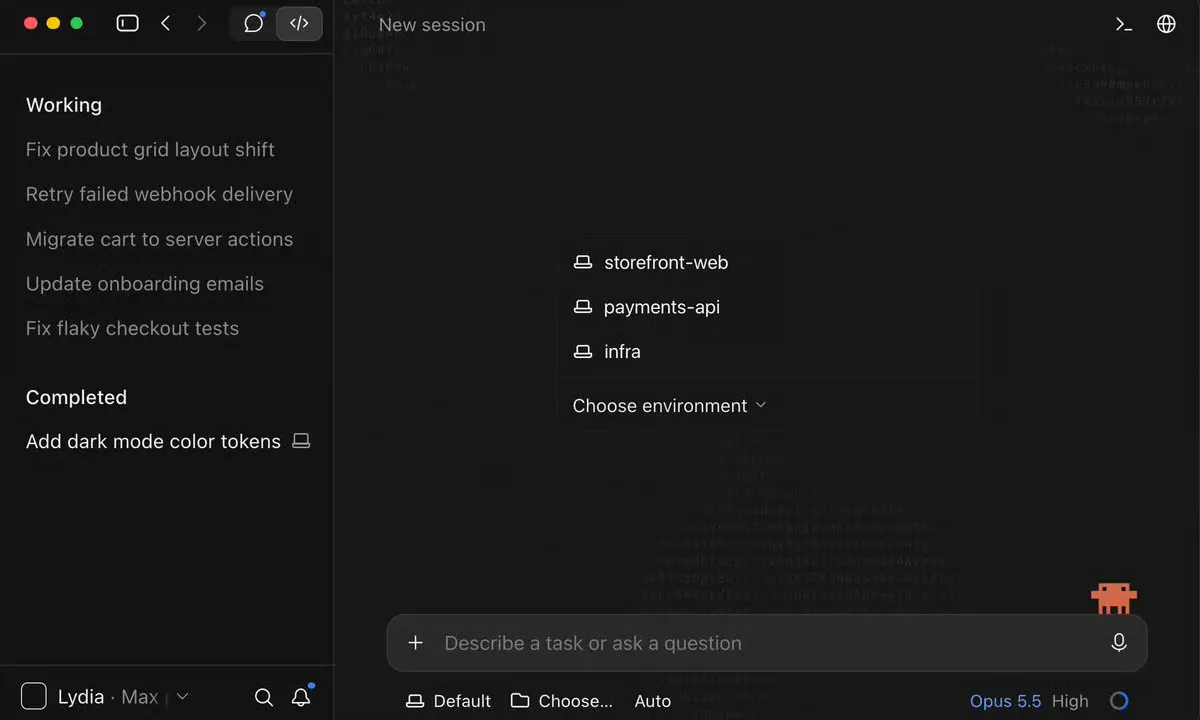
Task: Click the New session title
Action: click(x=432, y=25)
